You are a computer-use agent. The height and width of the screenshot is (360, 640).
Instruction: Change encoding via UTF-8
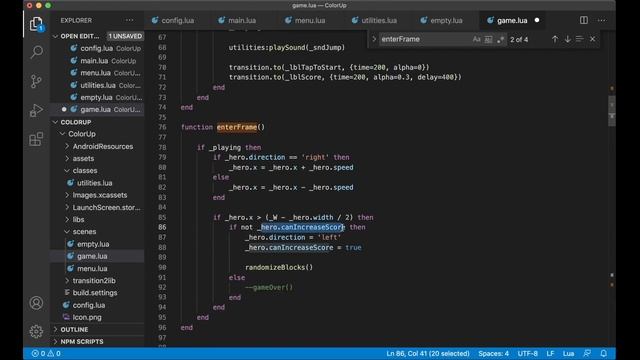(528, 353)
